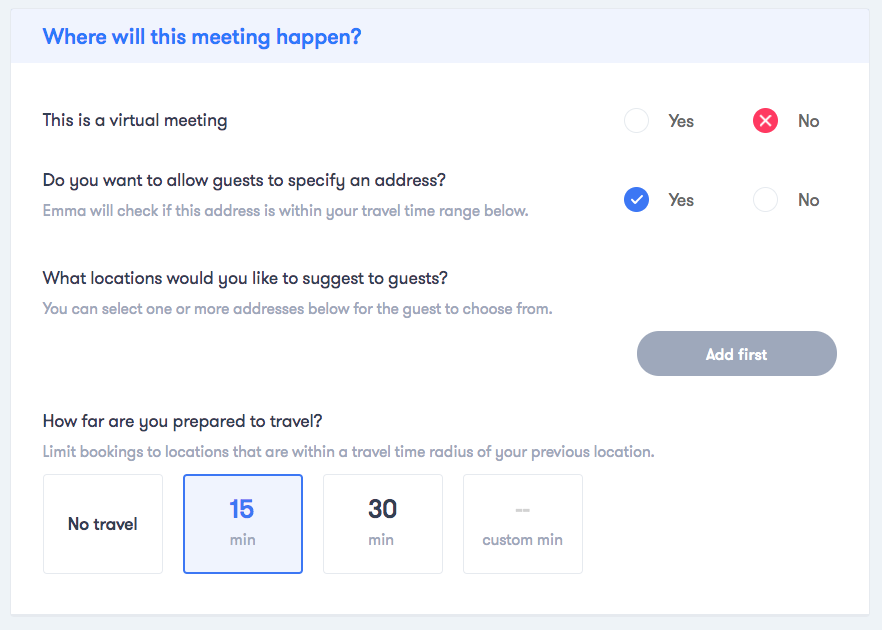
Task: Click the 'What locations would you like to suggest' label
Action: [x=245, y=278]
